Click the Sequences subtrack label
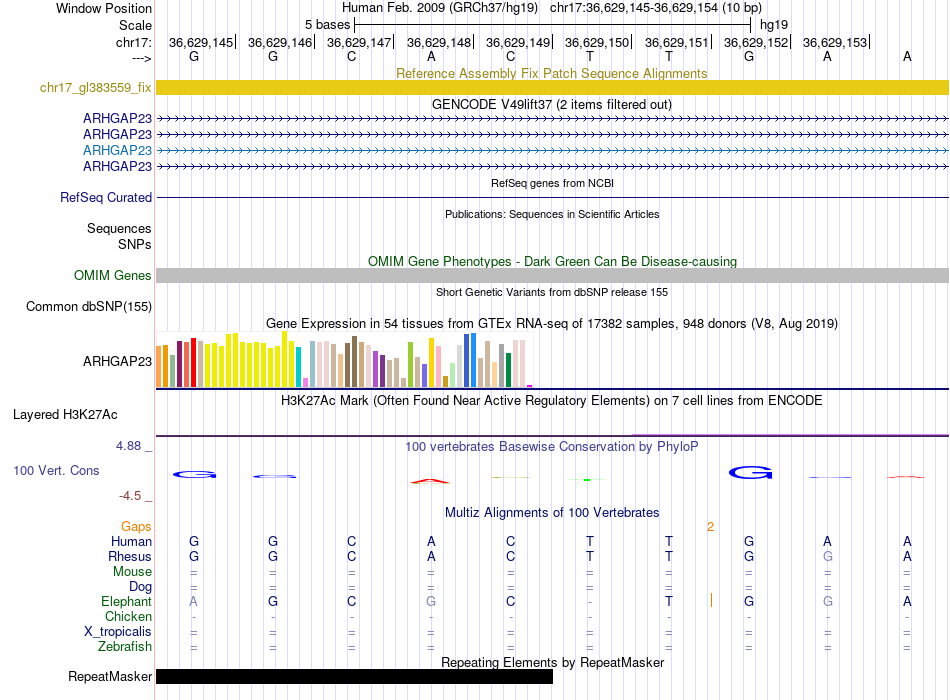950x700 pixels. click(119, 228)
